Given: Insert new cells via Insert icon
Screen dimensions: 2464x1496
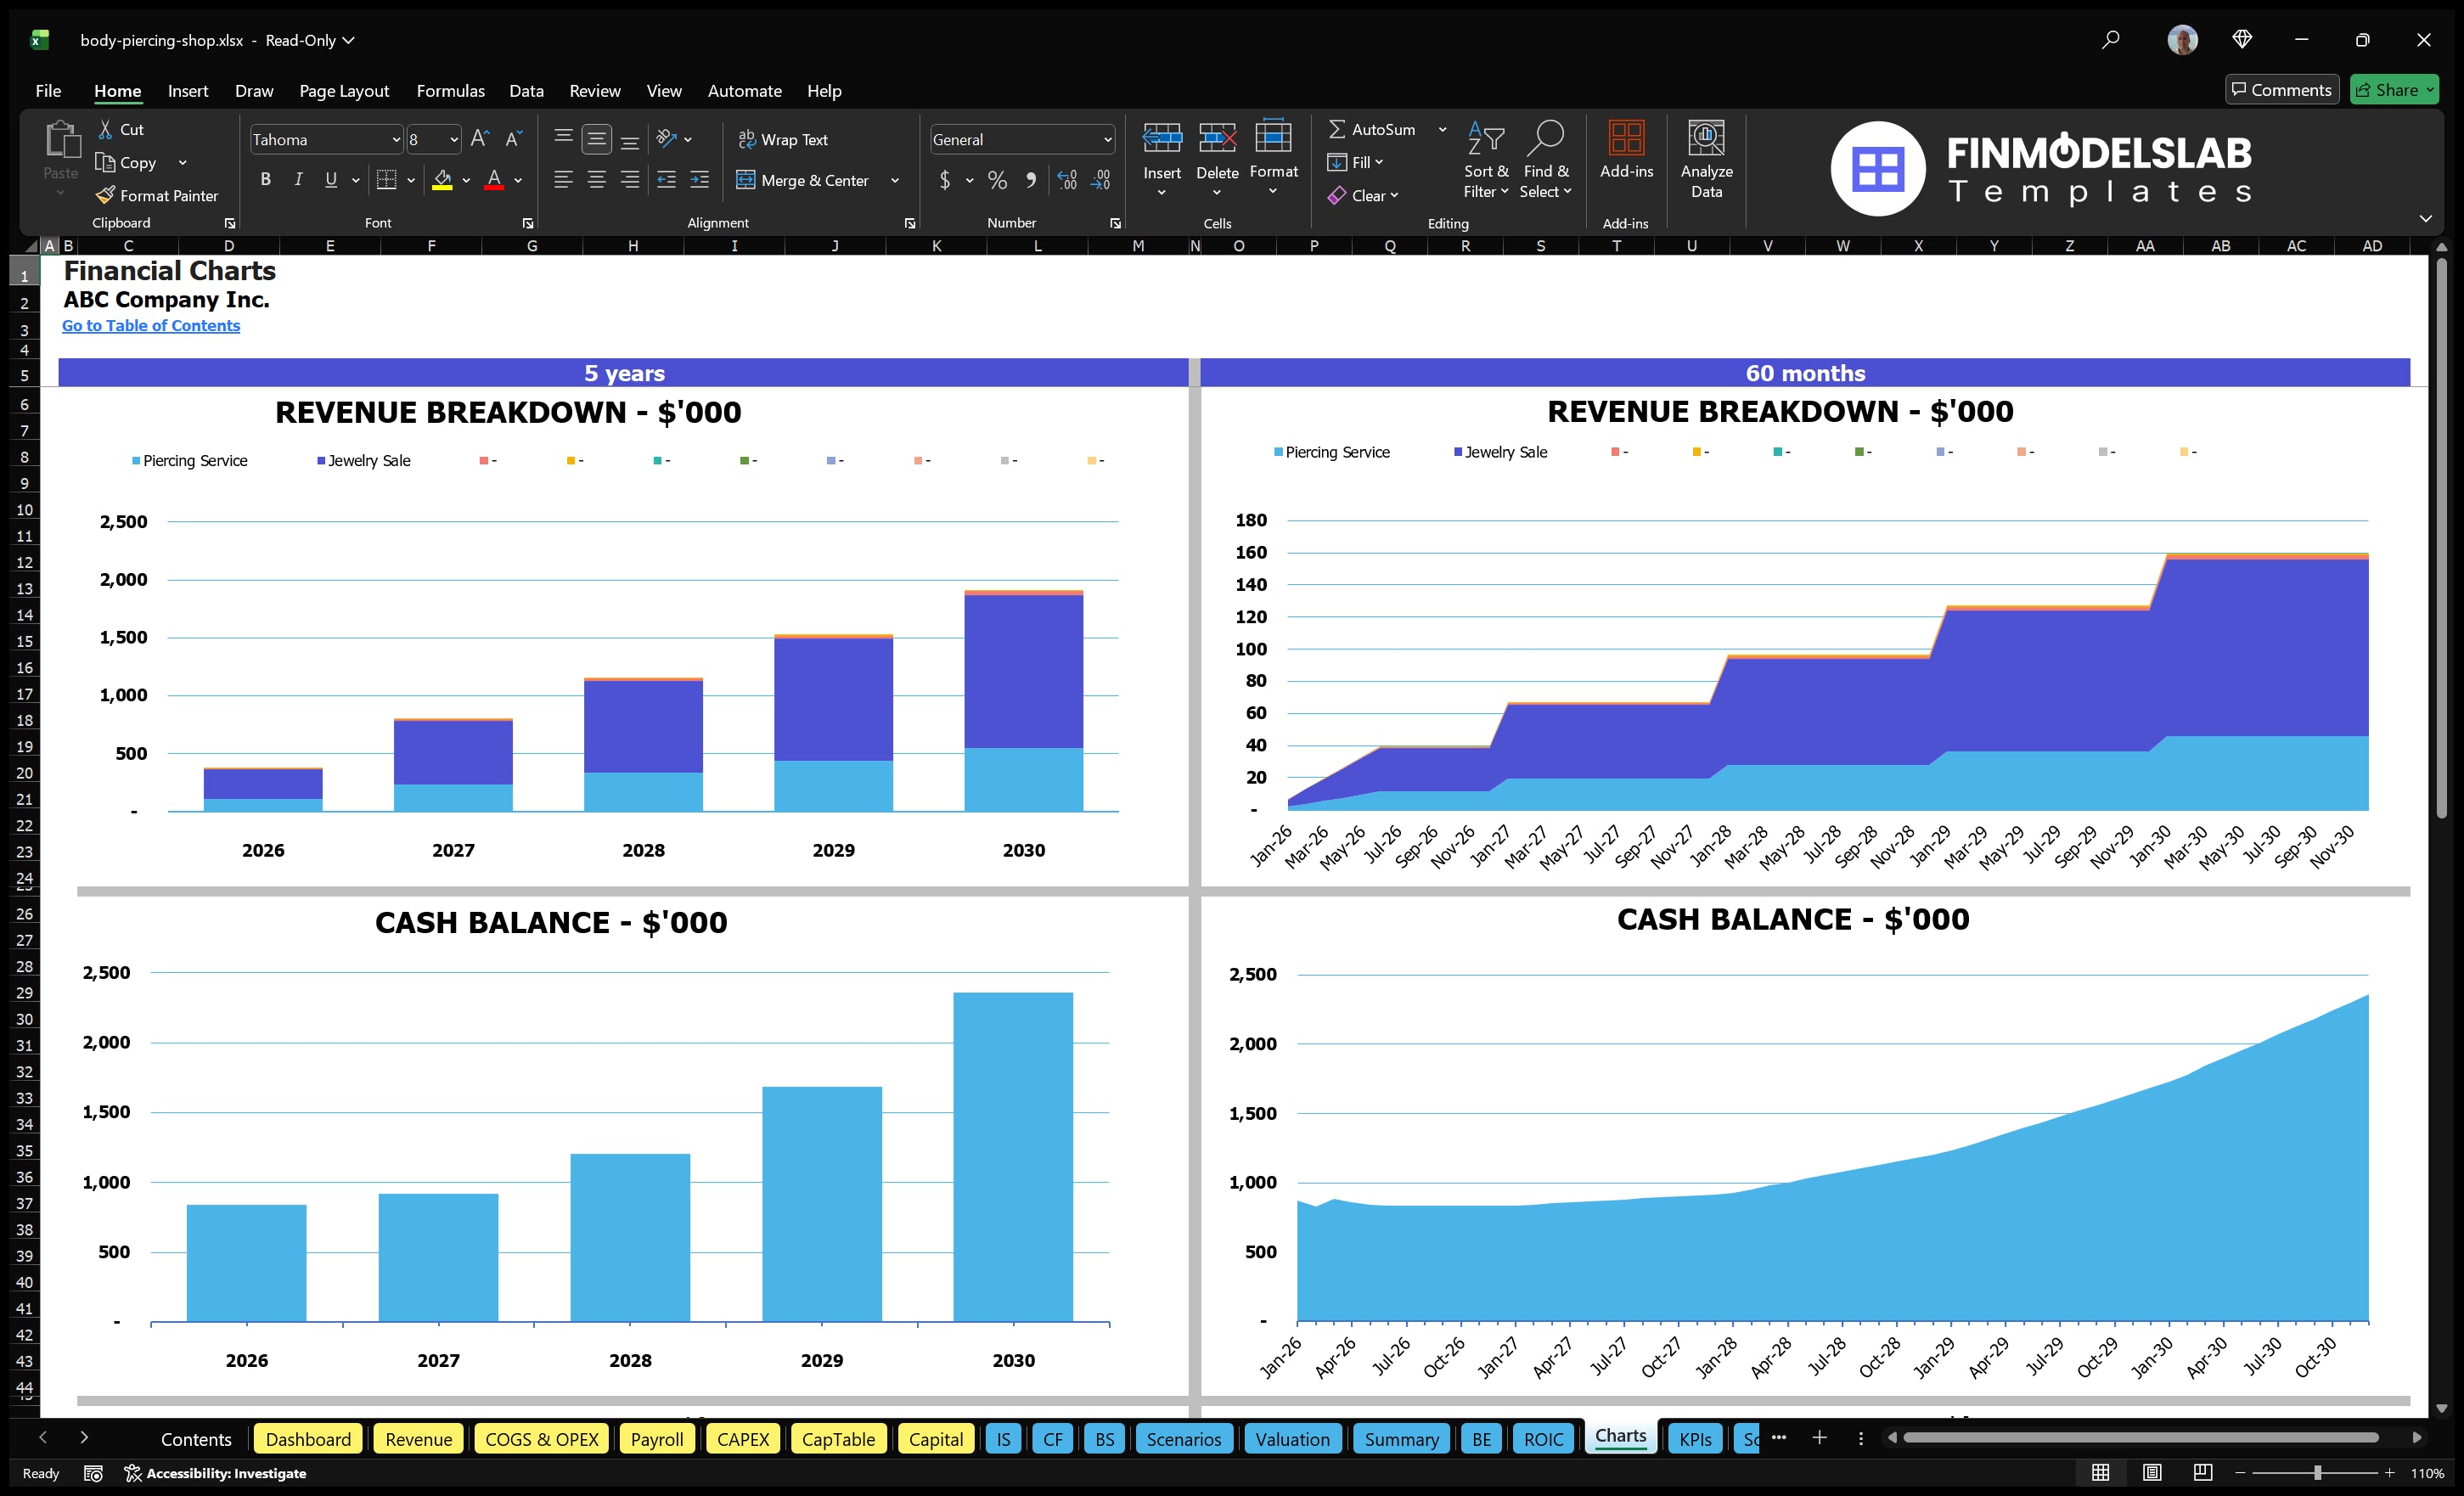Looking at the screenshot, I should pos(1161,150).
